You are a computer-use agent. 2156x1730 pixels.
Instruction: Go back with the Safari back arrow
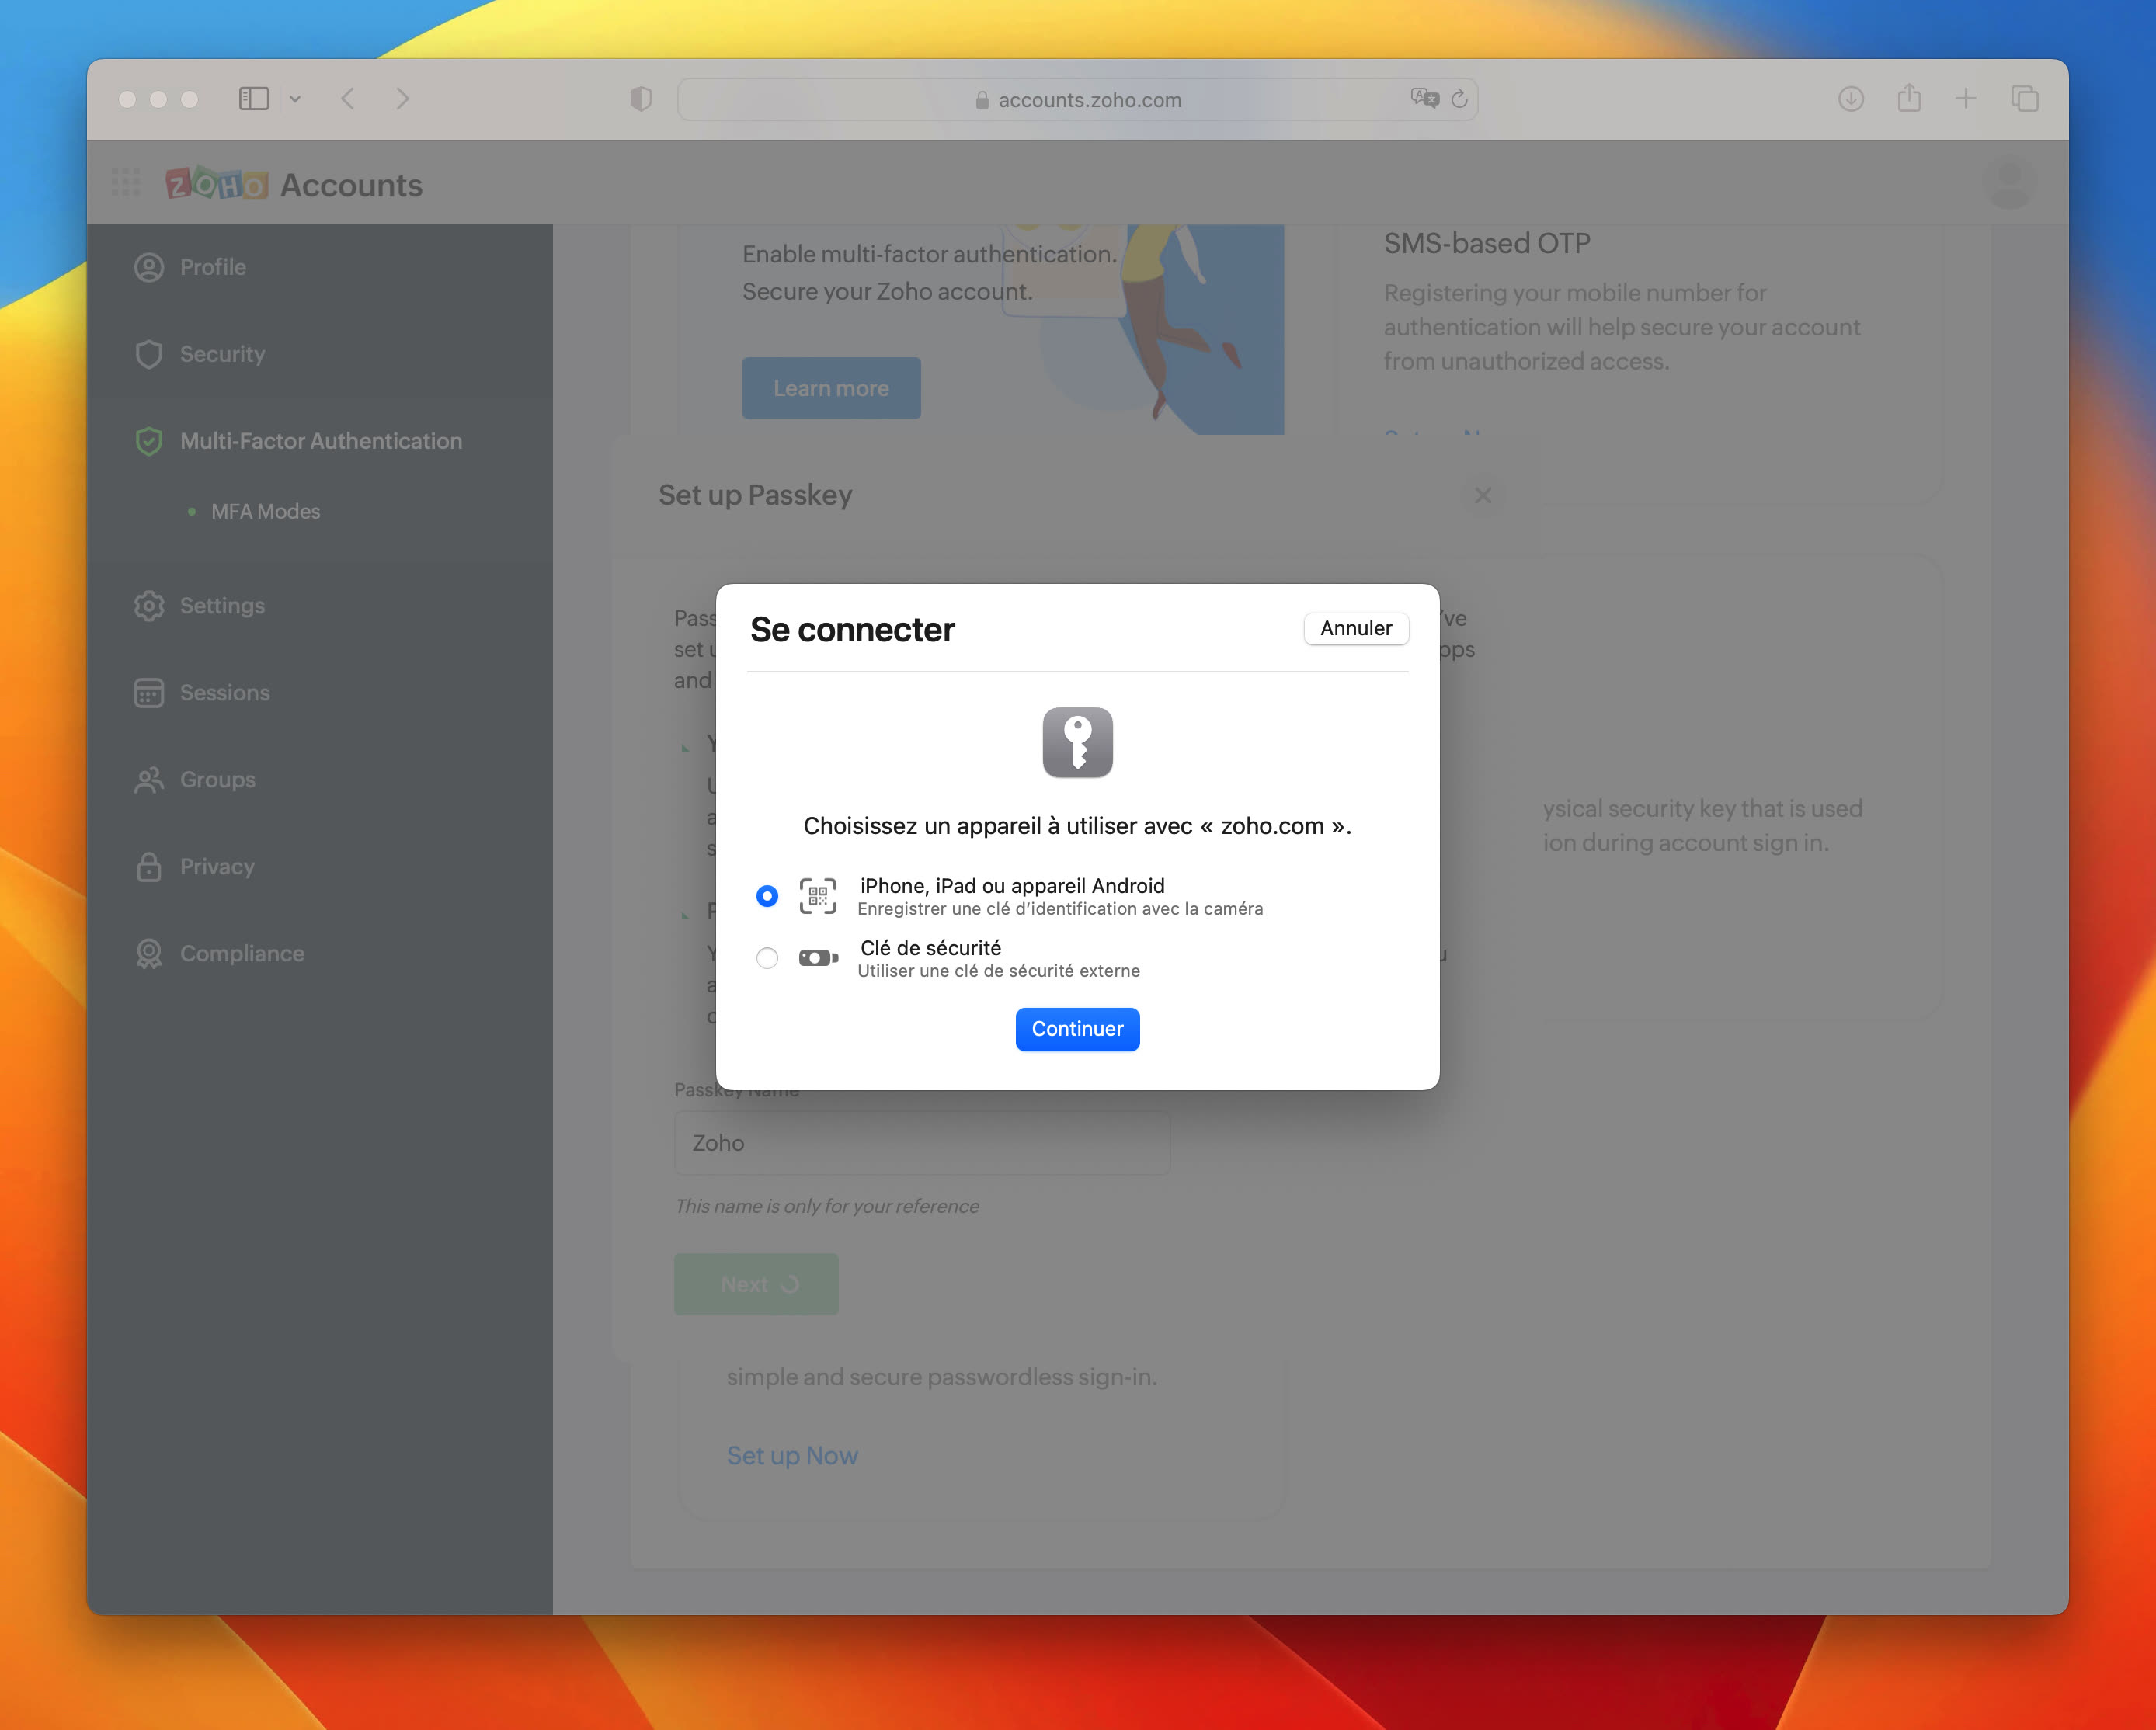pyautogui.click(x=348, y=99)
